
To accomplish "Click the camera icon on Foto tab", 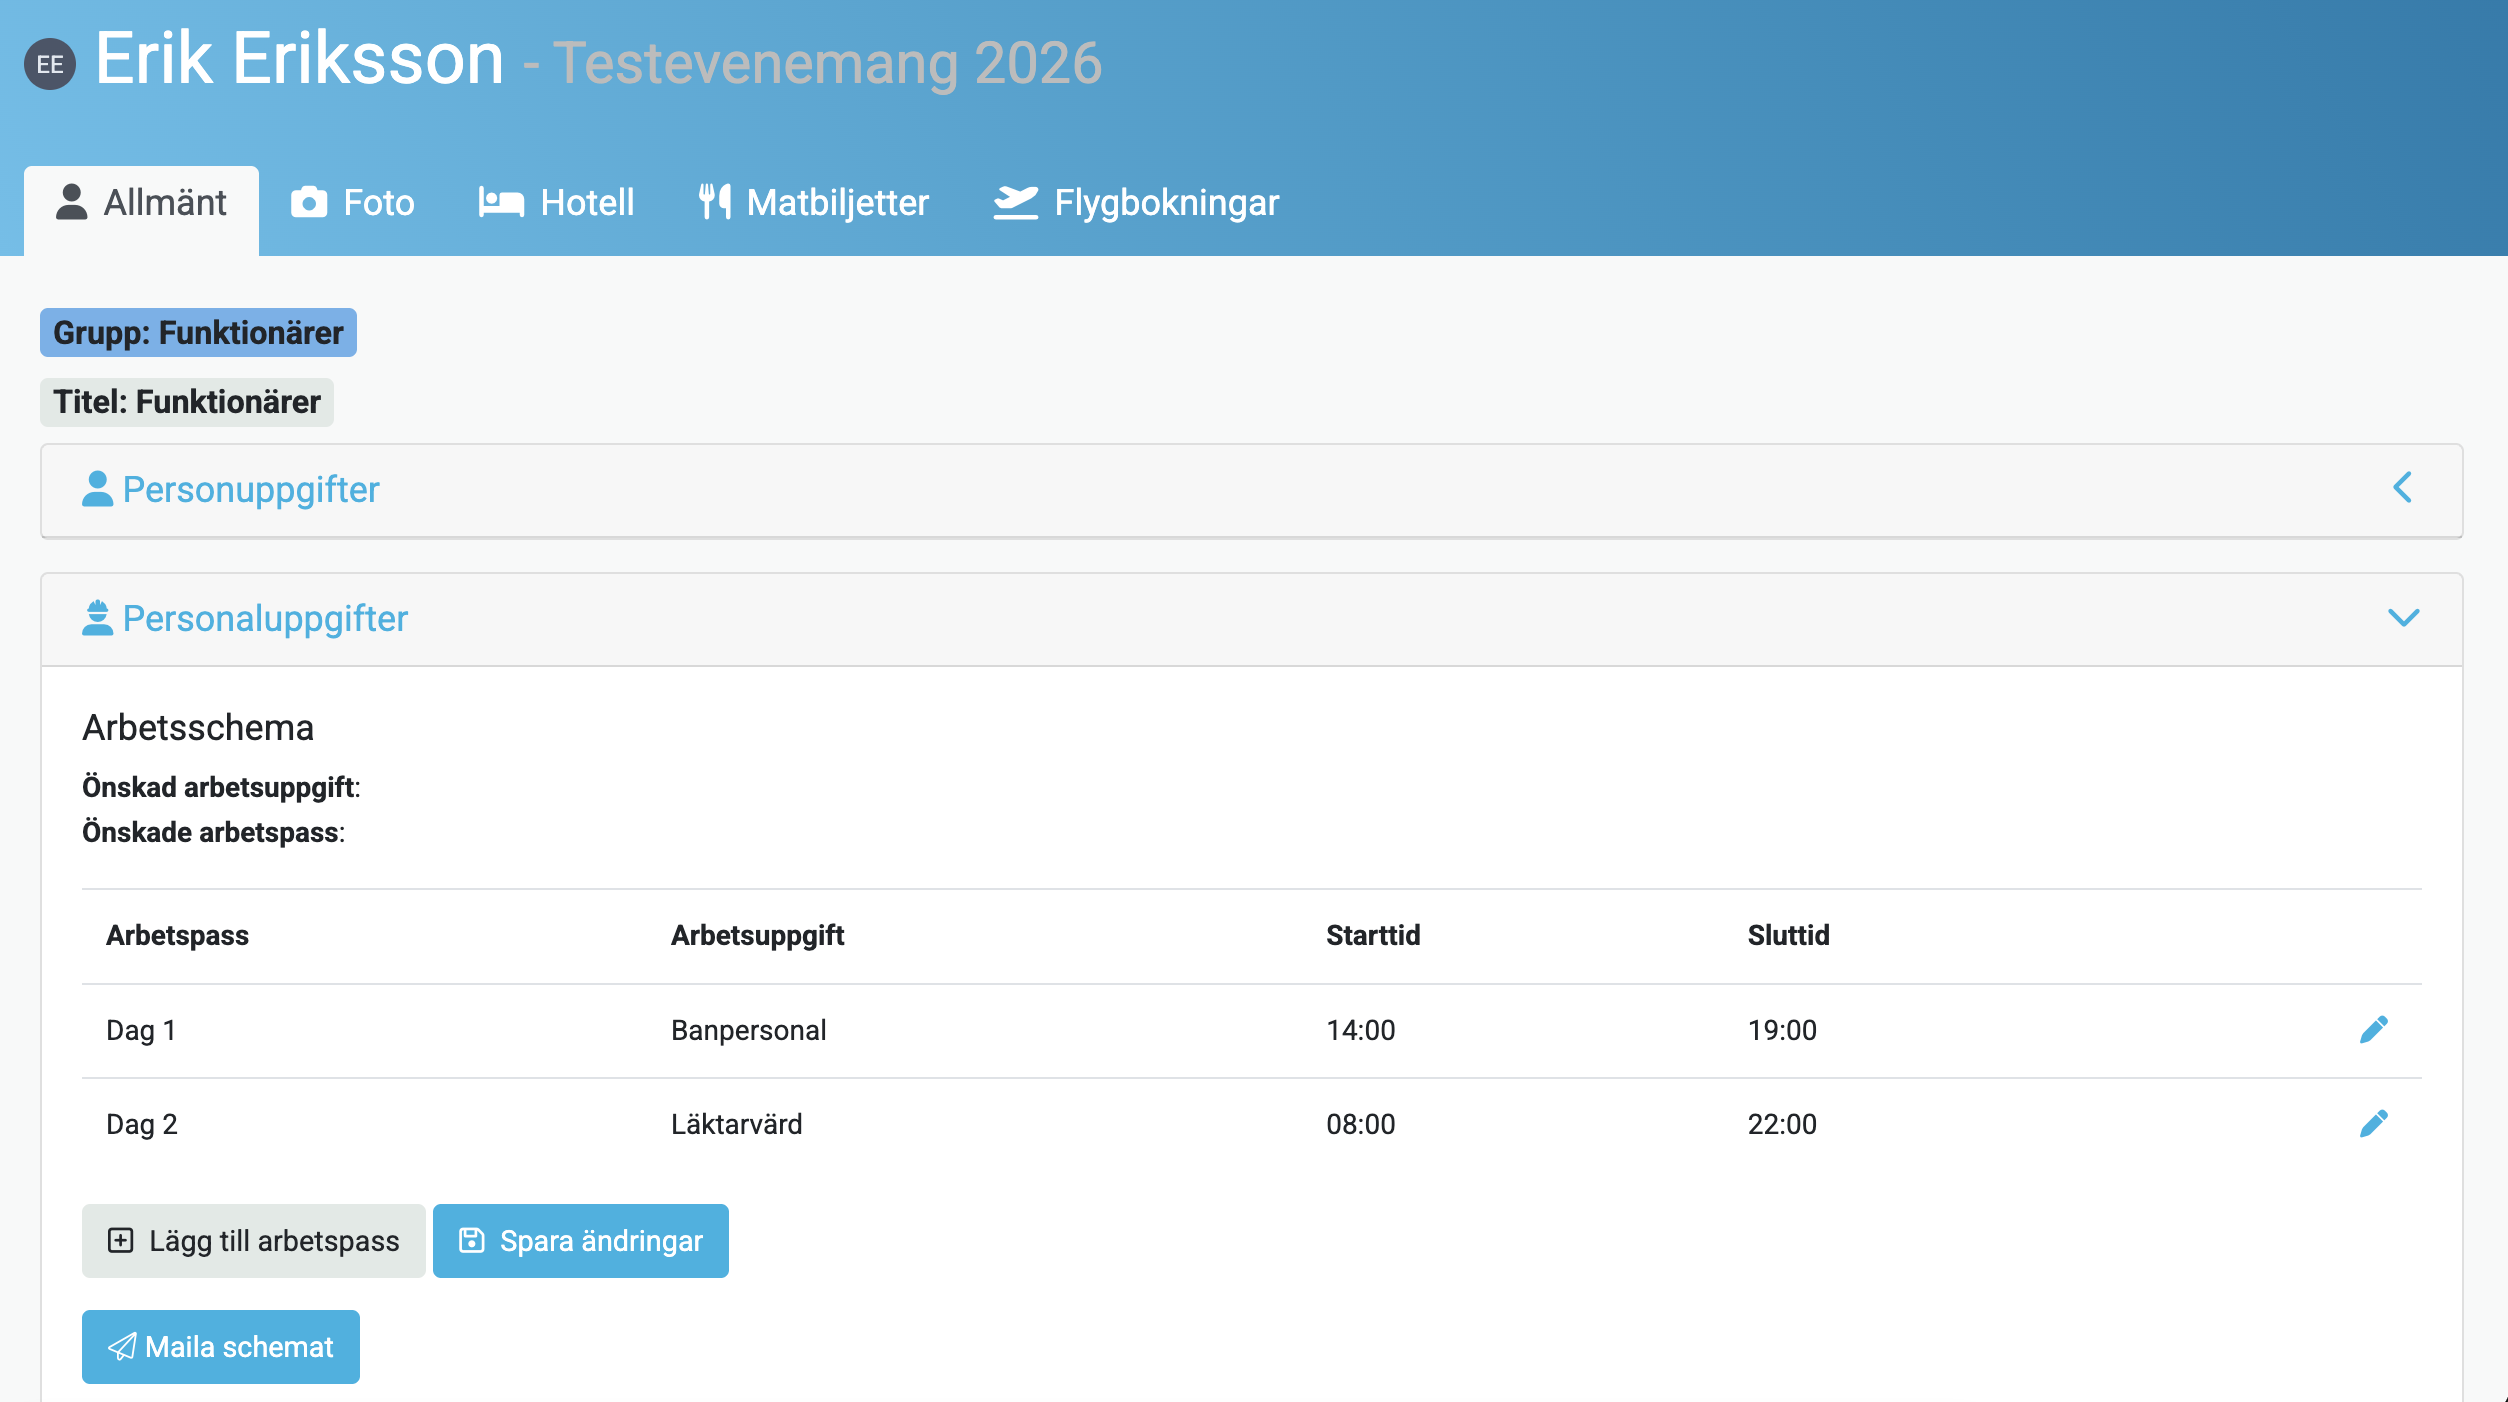I will coord(309,203).
